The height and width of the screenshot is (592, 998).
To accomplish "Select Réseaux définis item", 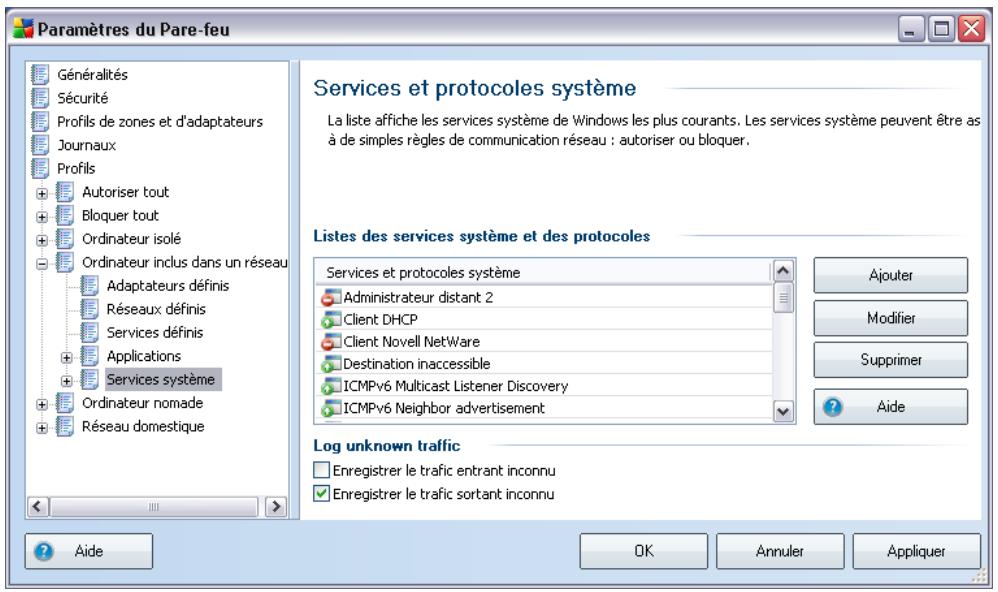I will pos(156,309).
